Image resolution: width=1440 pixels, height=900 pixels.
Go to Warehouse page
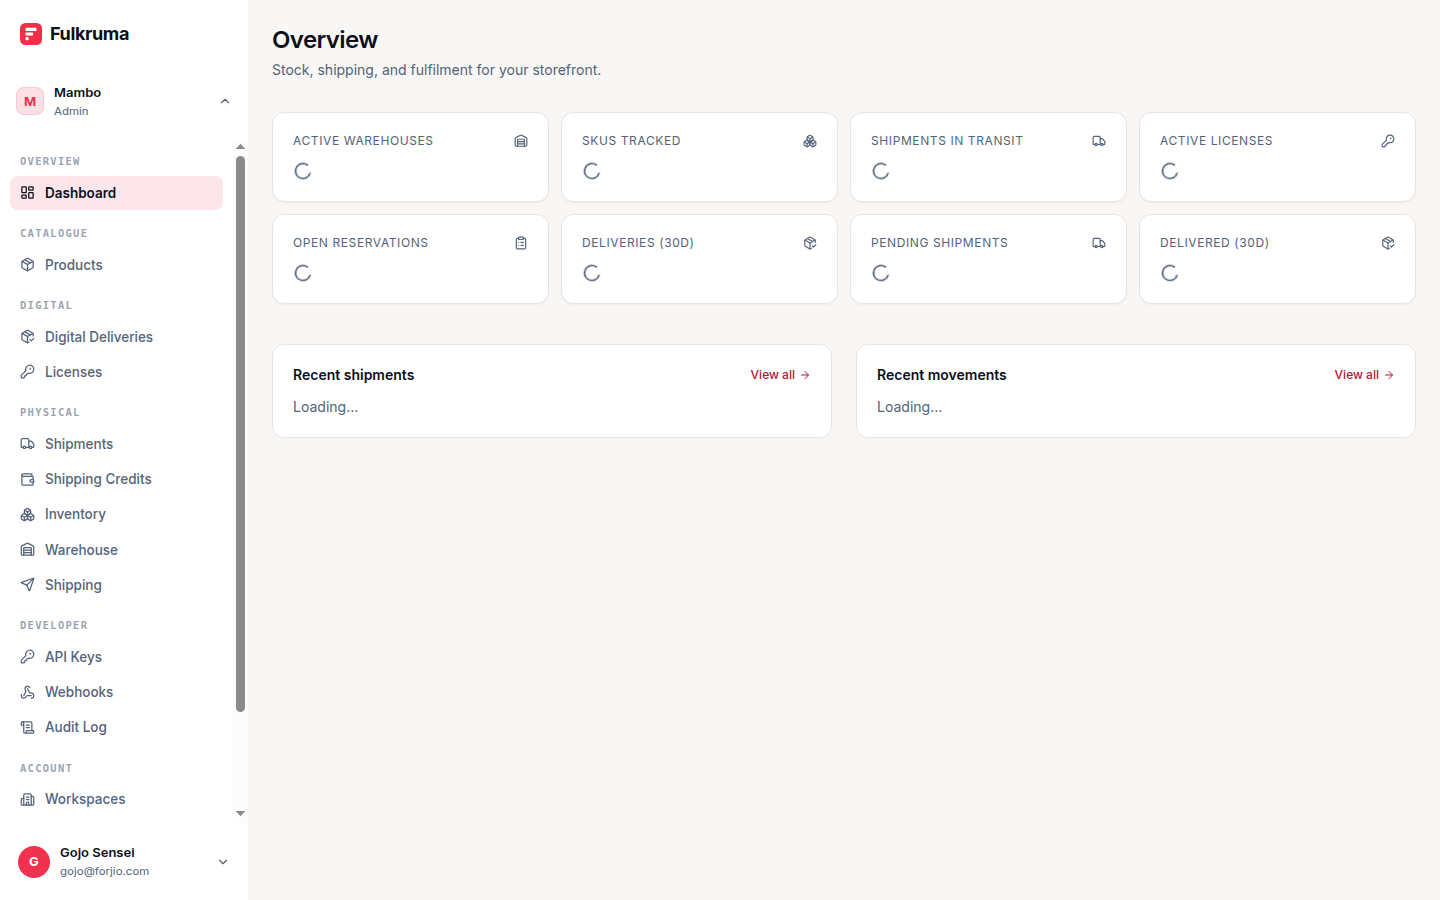click(116, 550)
